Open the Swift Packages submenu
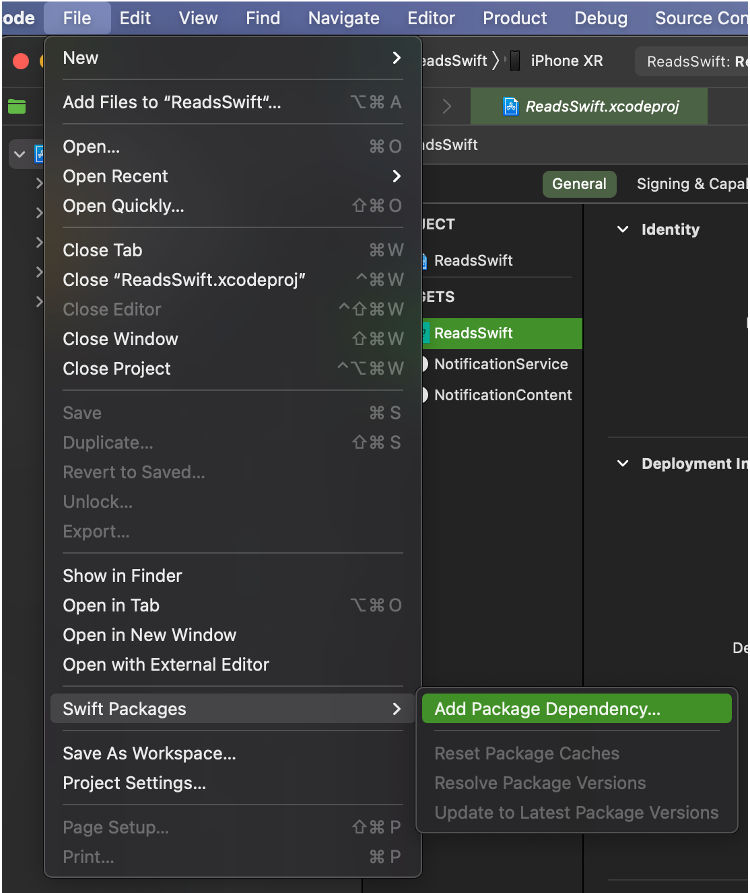The height and width of the screenshot is (893, 750). pos(232,709)
